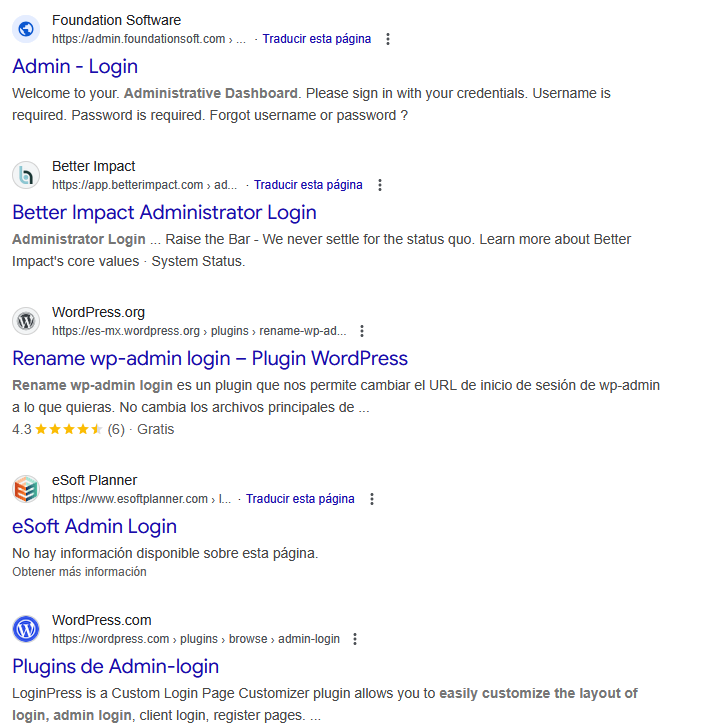Click "Traducir esta página" for Foundation Software
706x728 pixels.
pyautogui.click(x=316, y=39)
